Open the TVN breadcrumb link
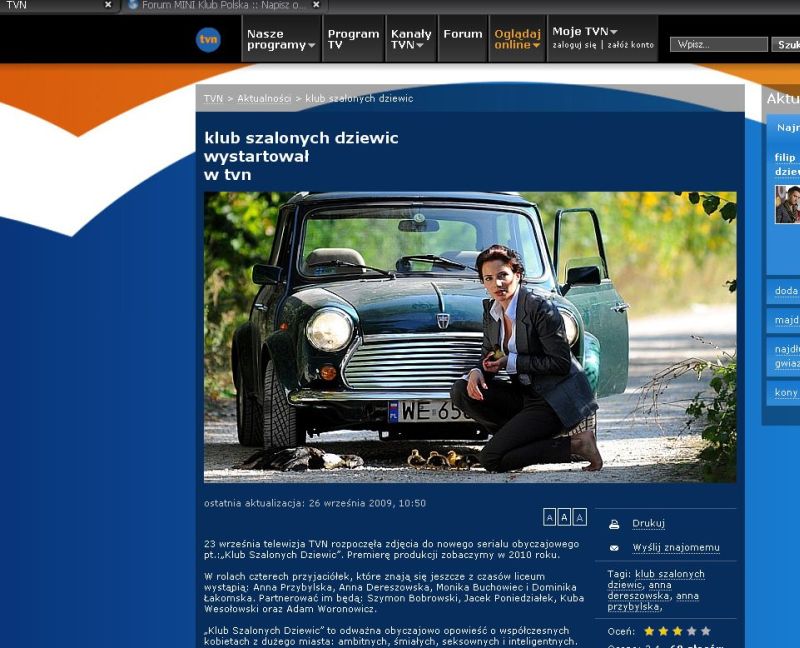 click(x=213, y=98)
